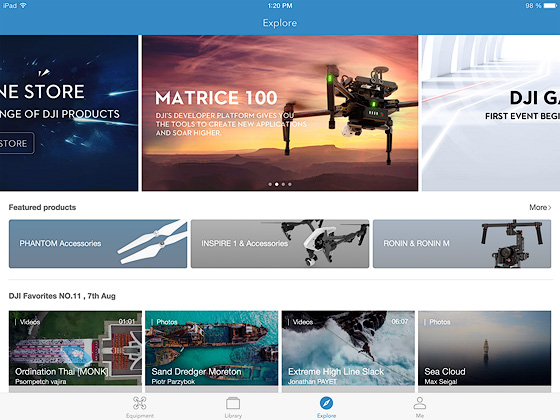Open INSPIRE 1 & Accessories card
The image size is (560, 420).
[280, 244]
